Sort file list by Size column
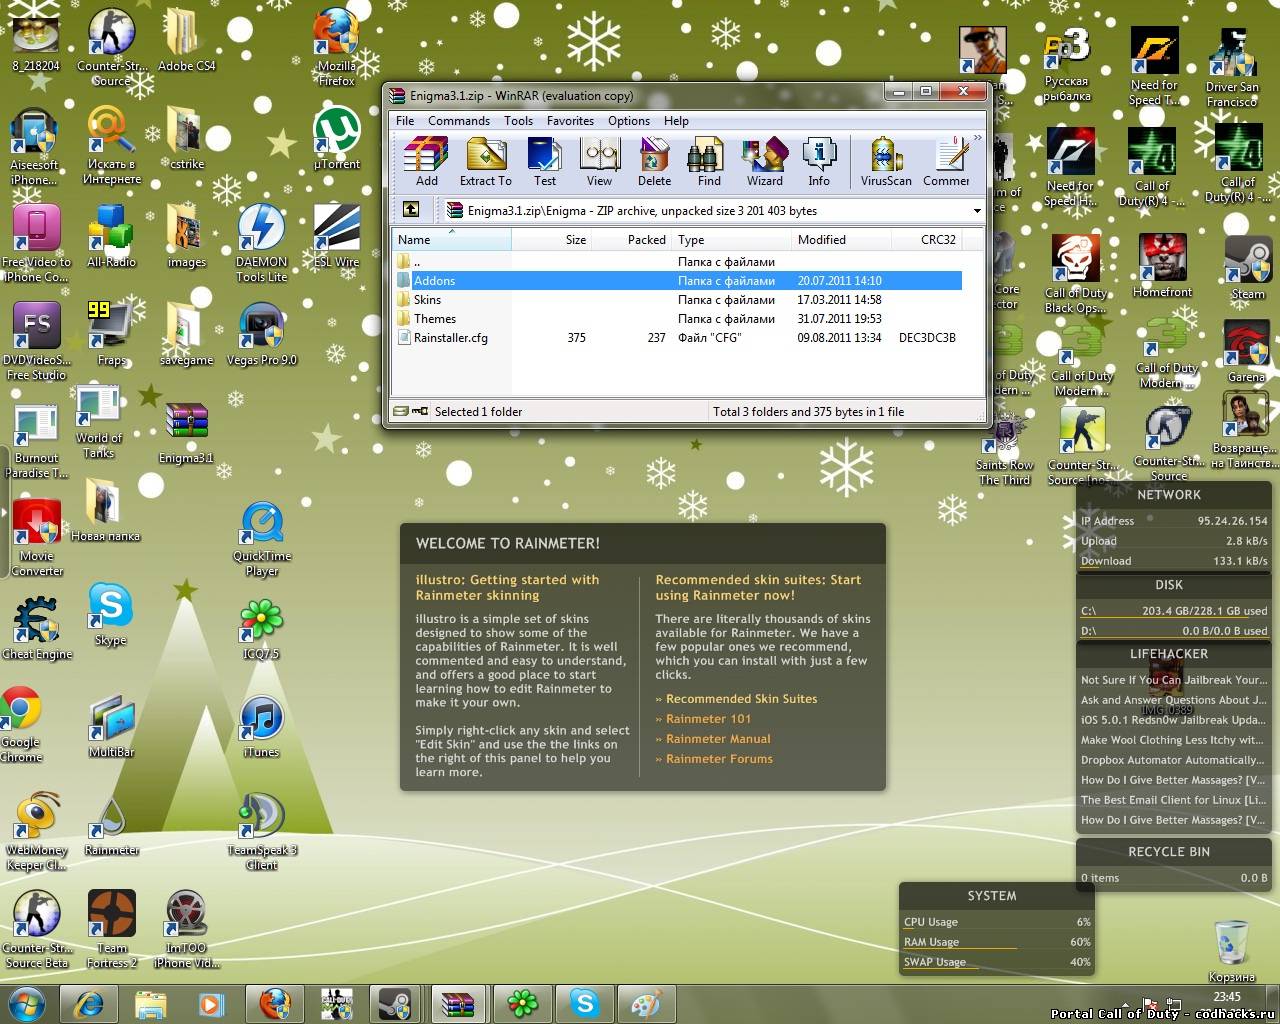This screenshot has width=1280, height=1024. (552, 240)
